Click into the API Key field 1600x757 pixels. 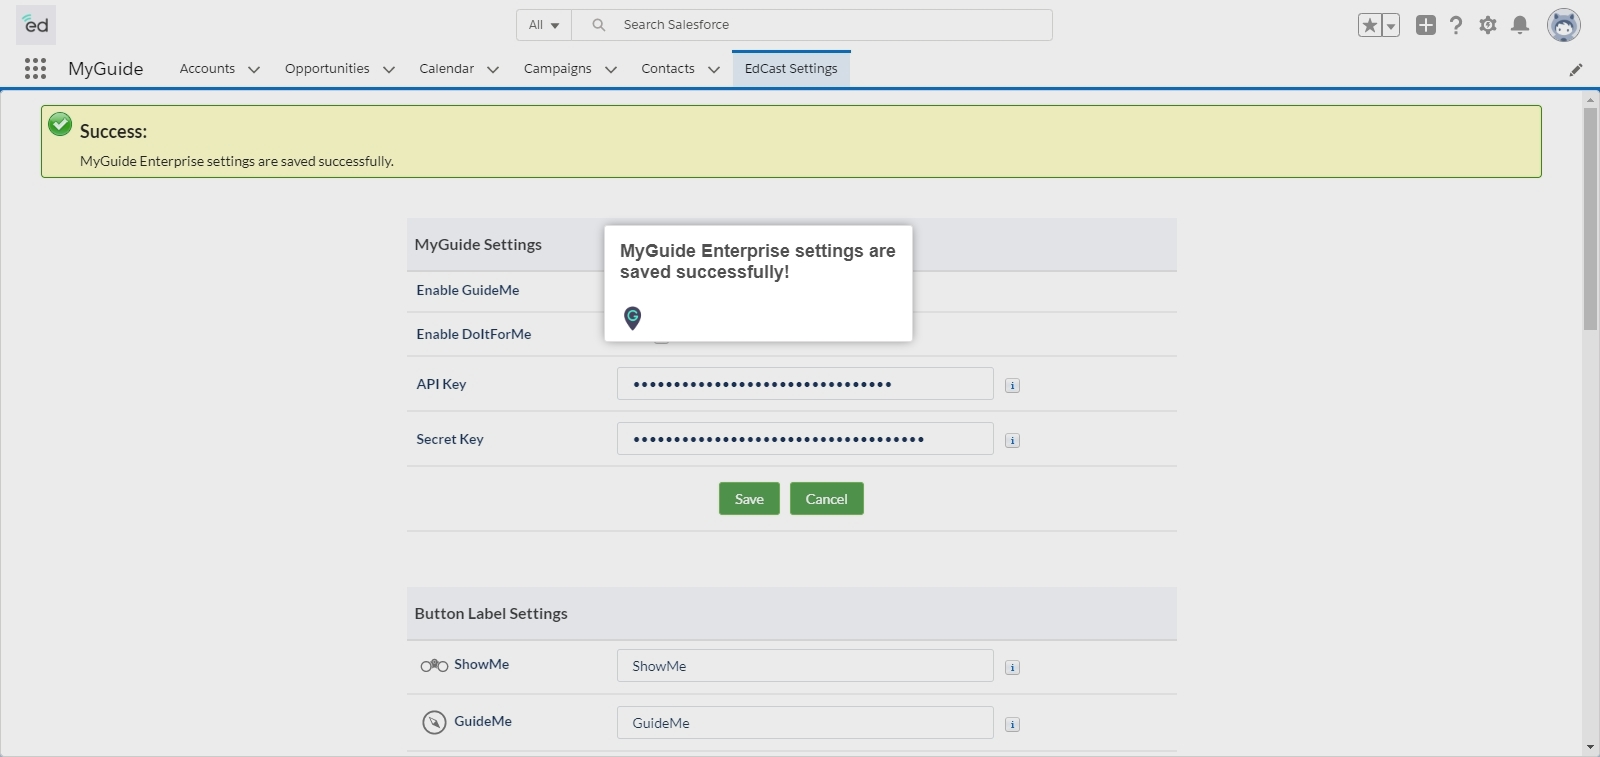coord(805,384)
